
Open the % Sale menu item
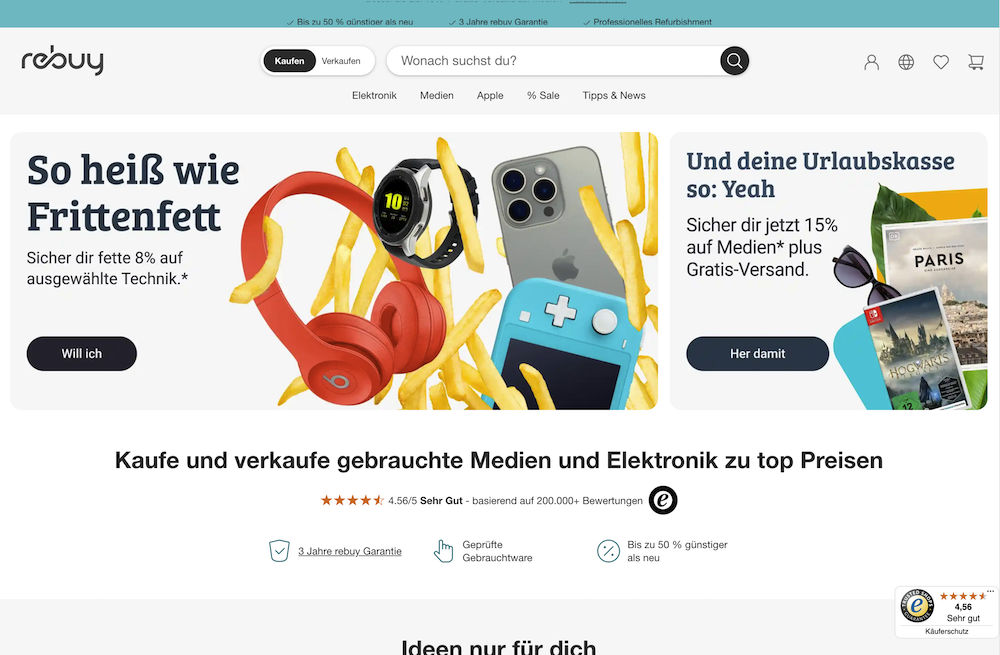[543, 96]
